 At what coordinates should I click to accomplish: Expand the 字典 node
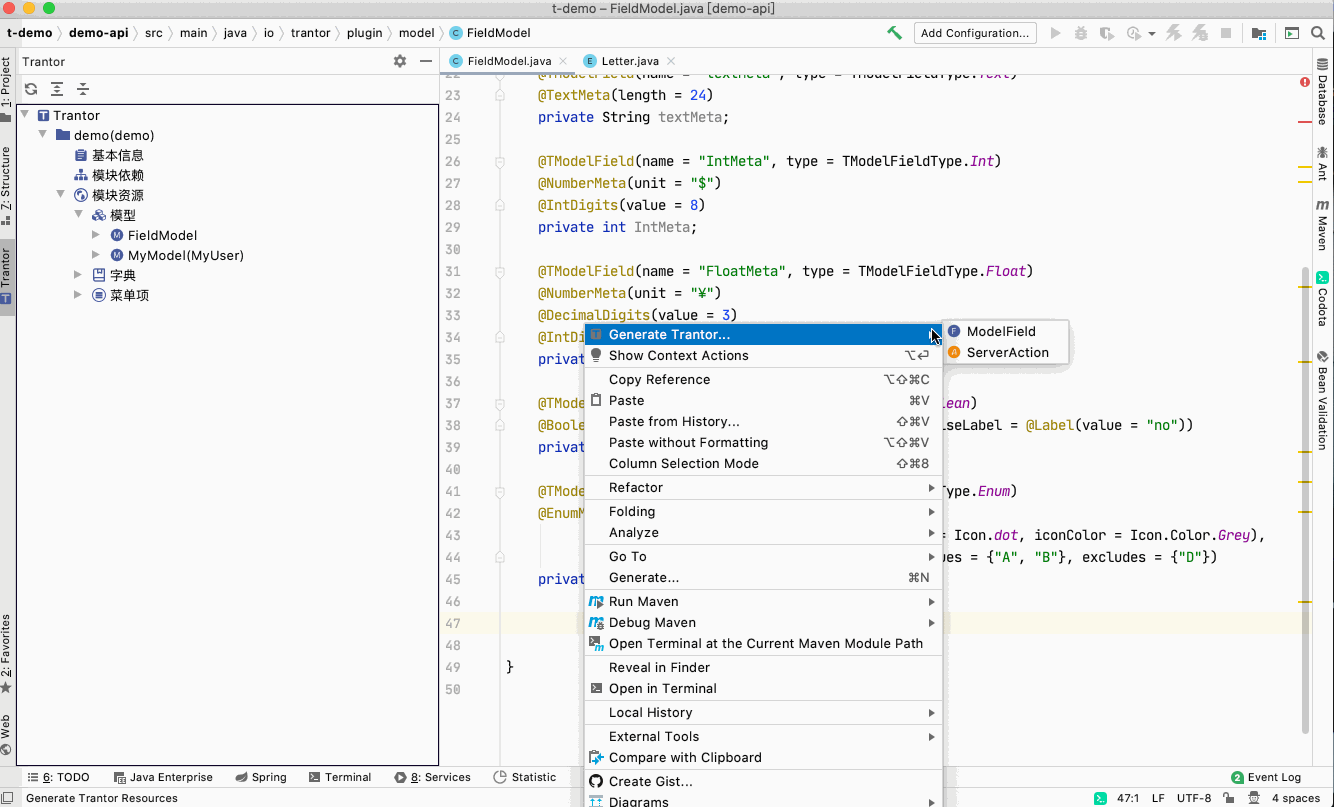coord(78,275)
